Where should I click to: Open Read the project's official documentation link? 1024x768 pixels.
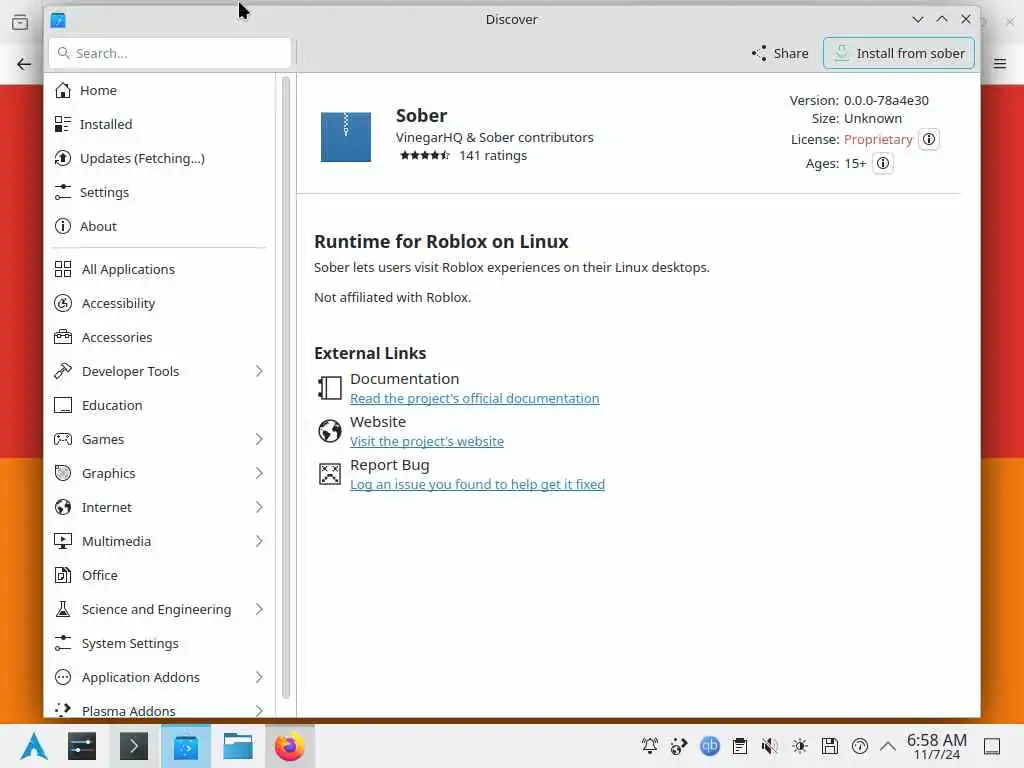tap(475, 398)
